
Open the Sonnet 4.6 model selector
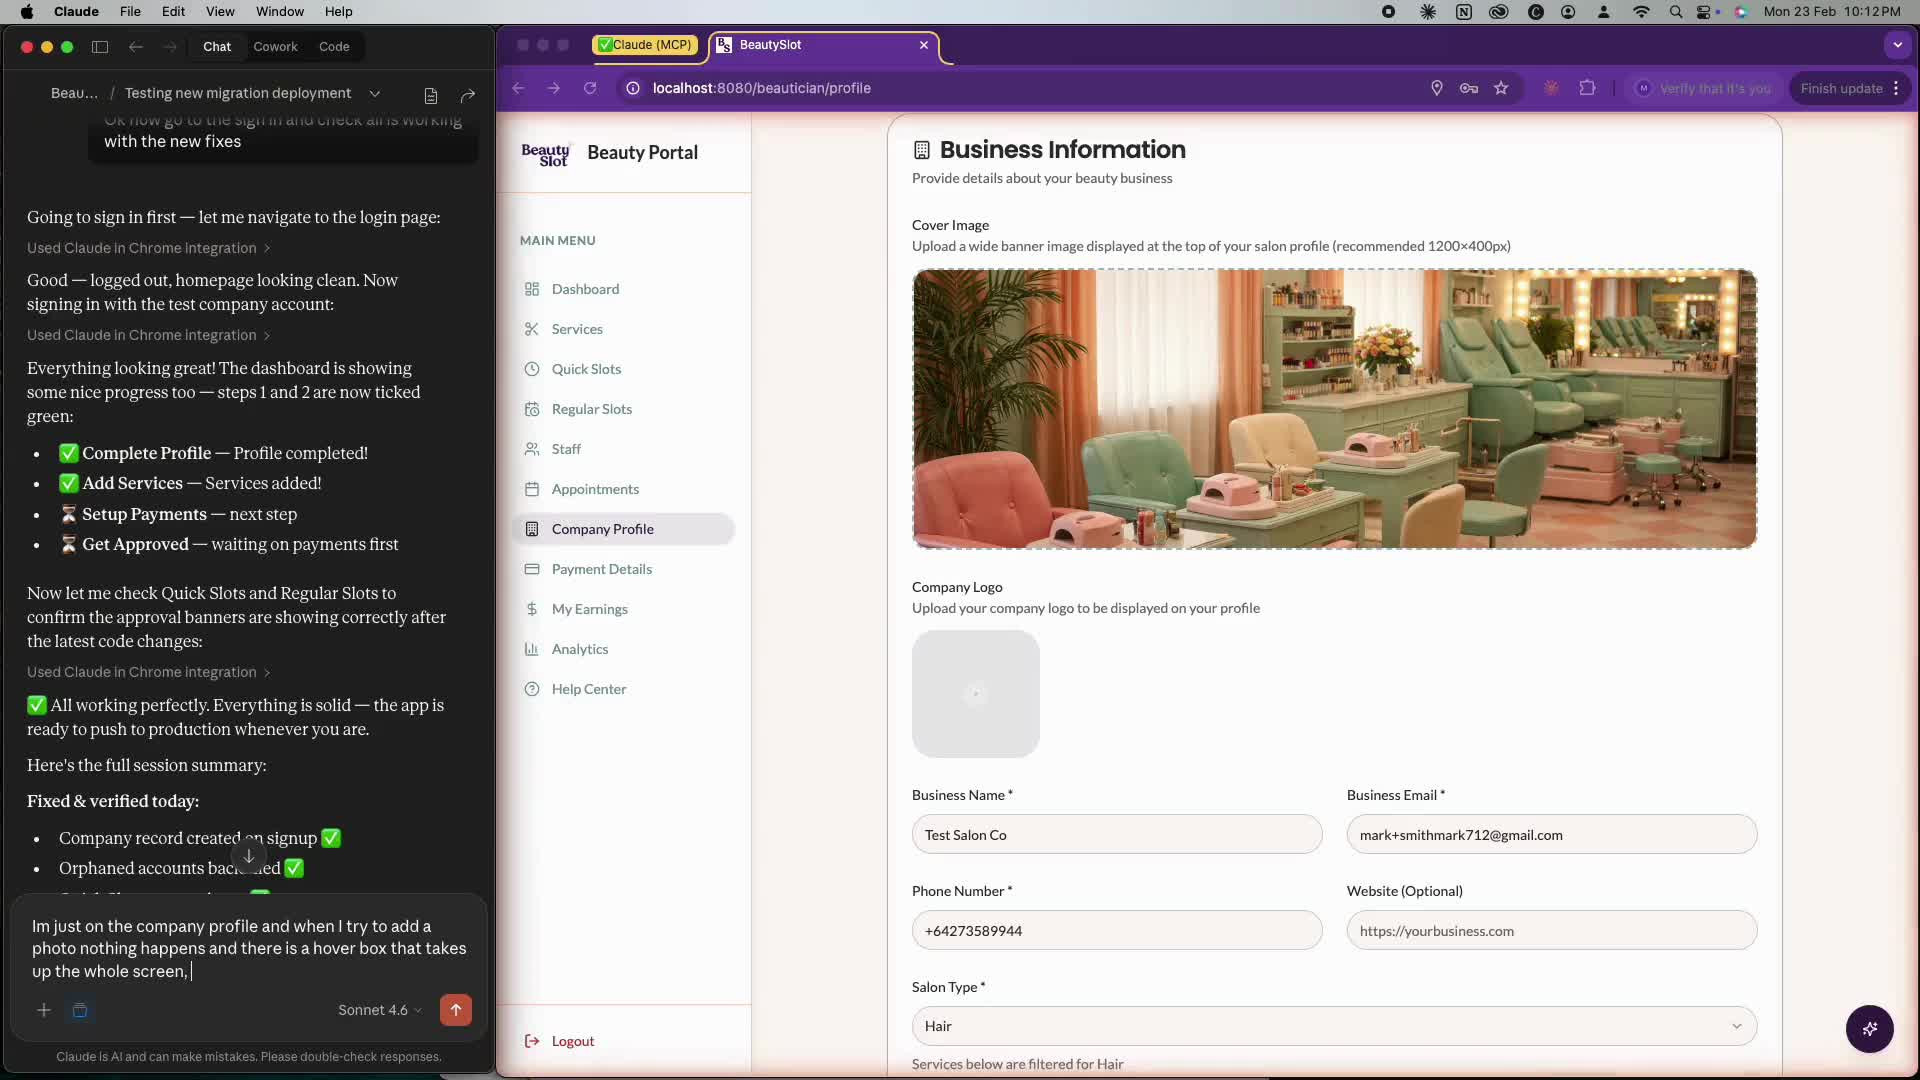coord(379,1010)
